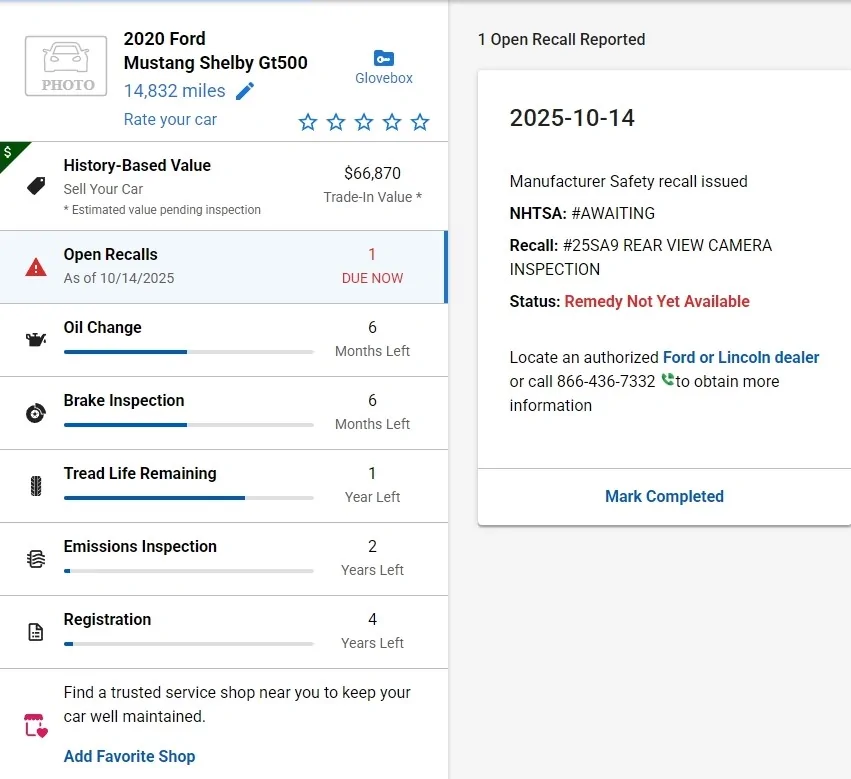
Task: Click the registration document icon
Action: (x=36, y=632)
